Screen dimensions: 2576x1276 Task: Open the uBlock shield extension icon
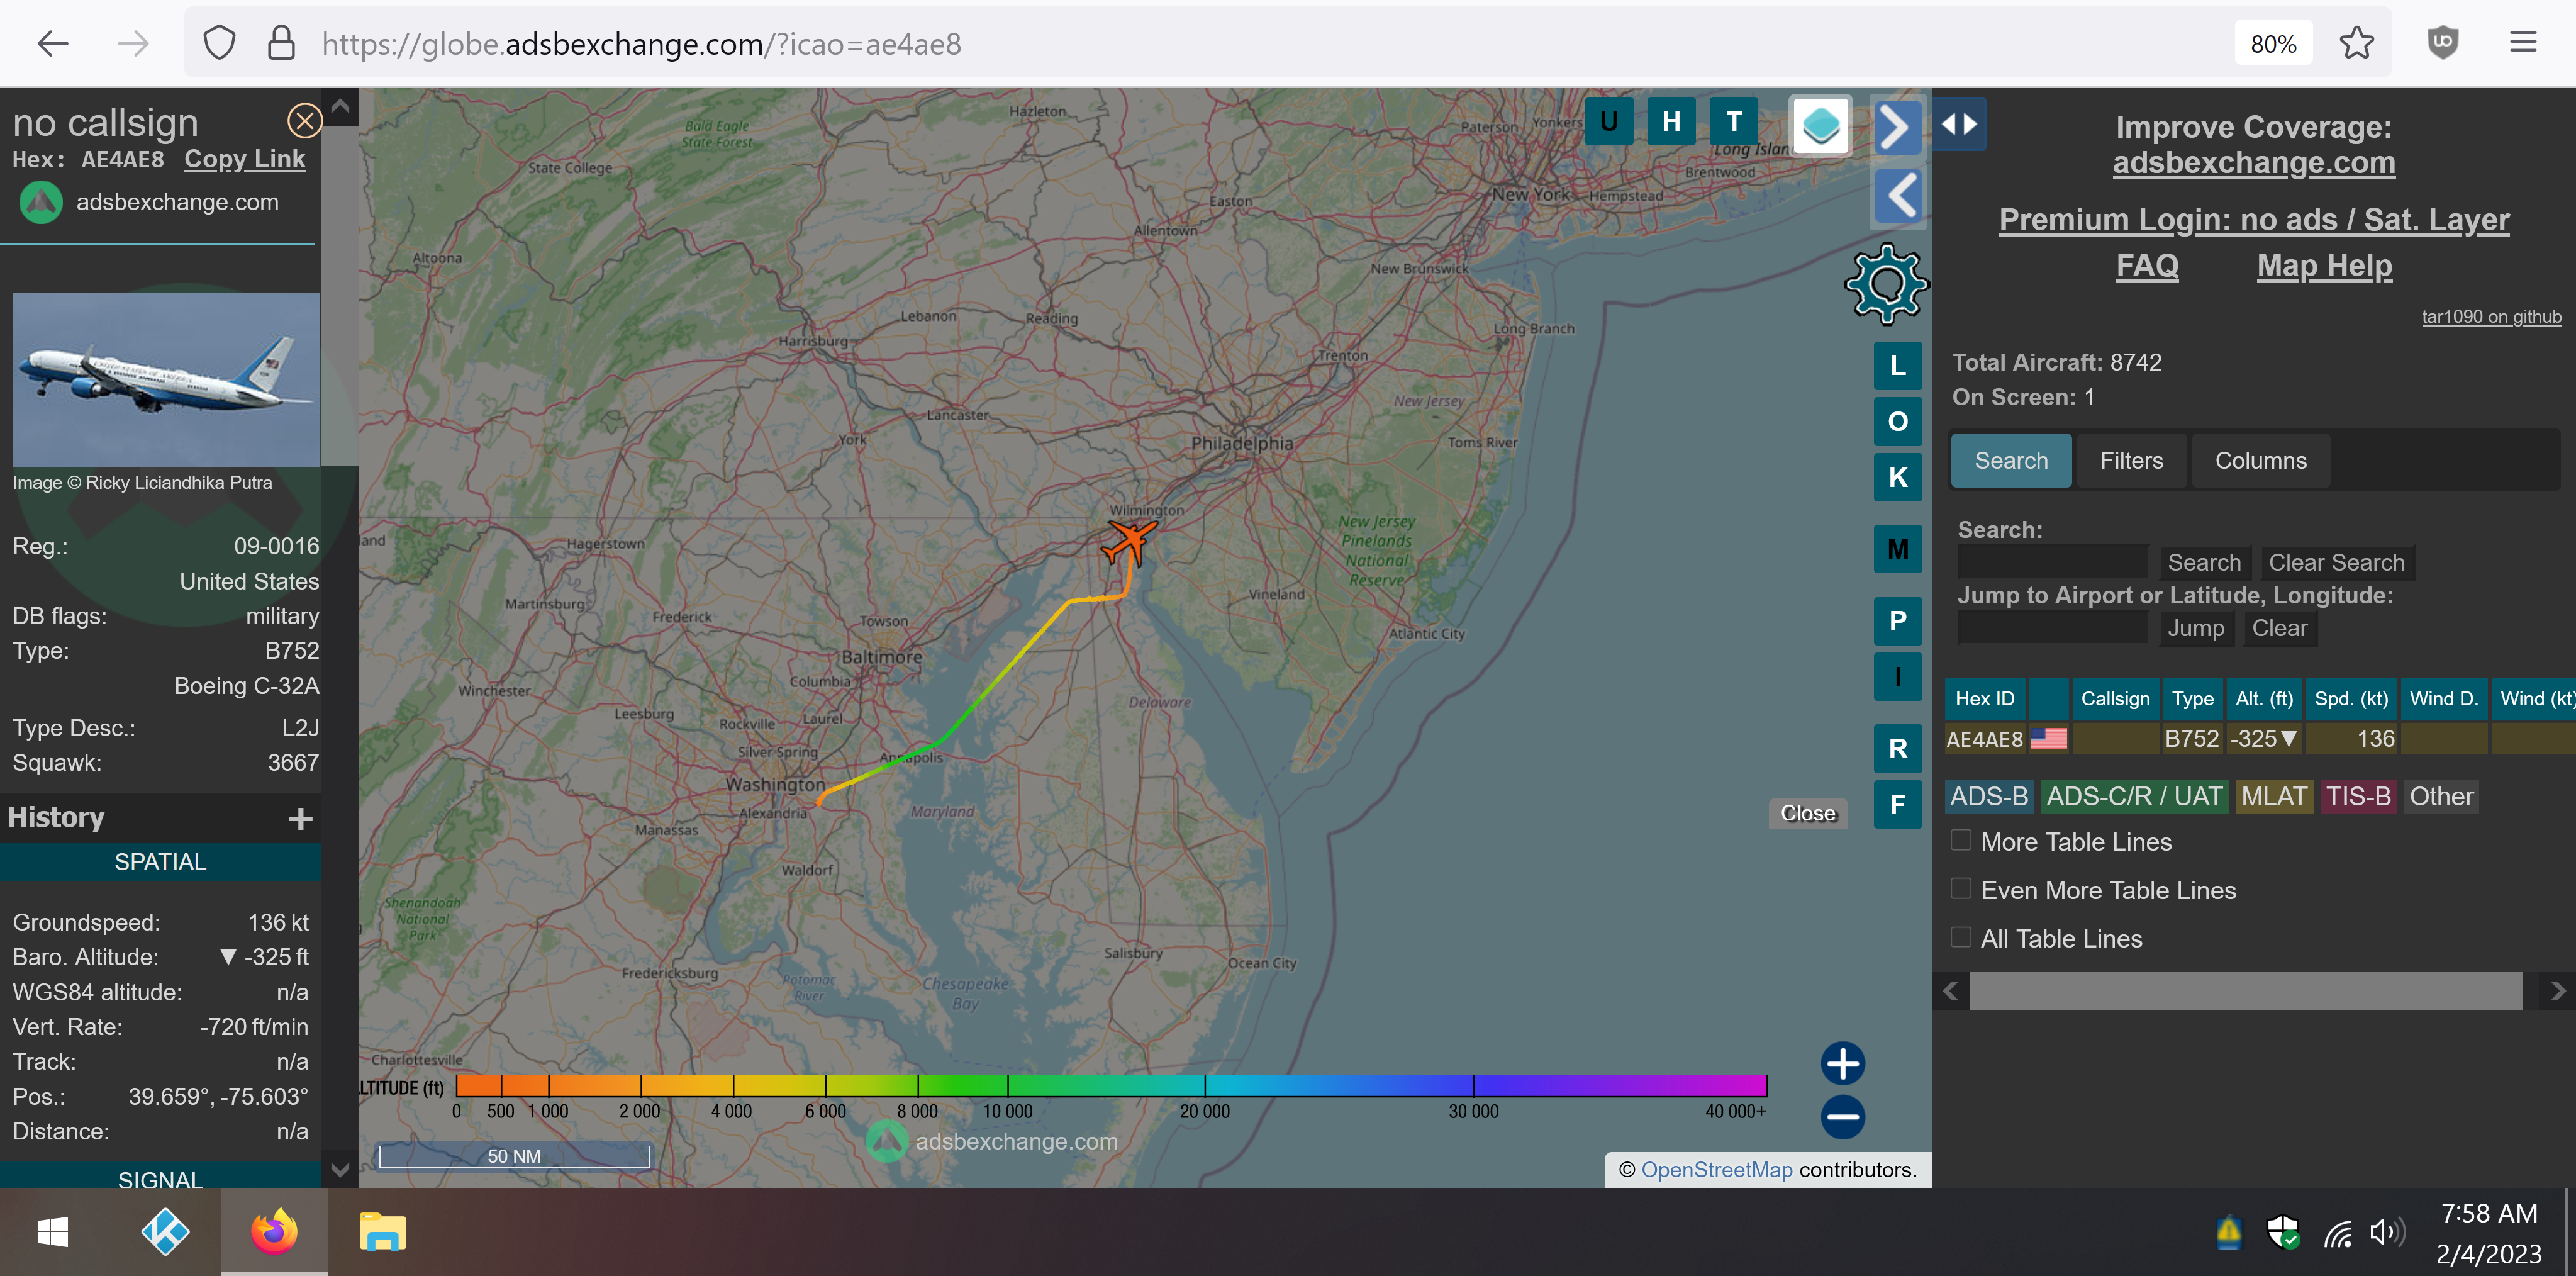[2442, 43]
